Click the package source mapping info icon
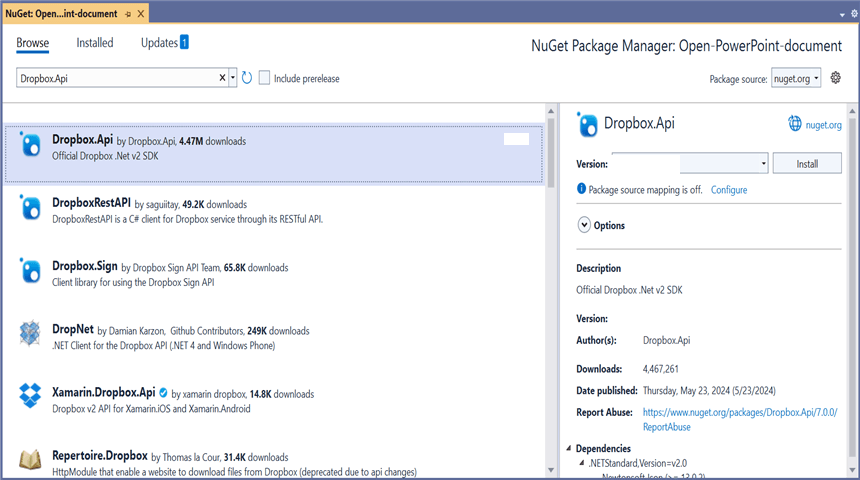Screen dimensions: 860x480 [581, 189]
